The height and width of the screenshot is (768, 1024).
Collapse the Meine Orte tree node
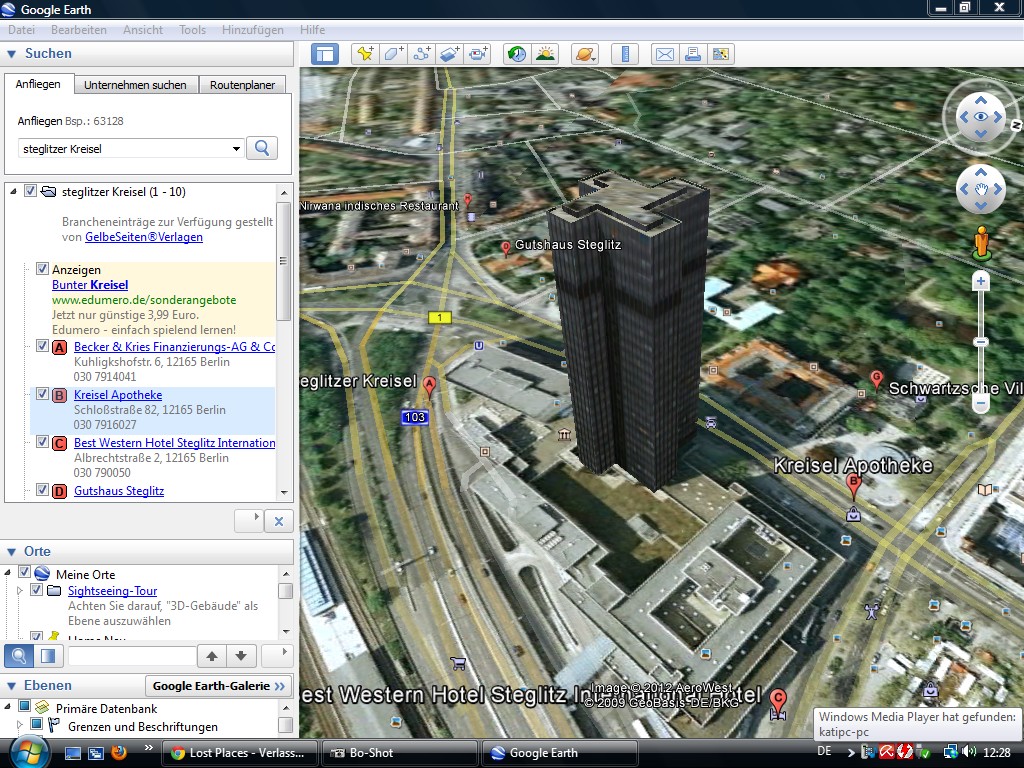[x=7, y=573]
